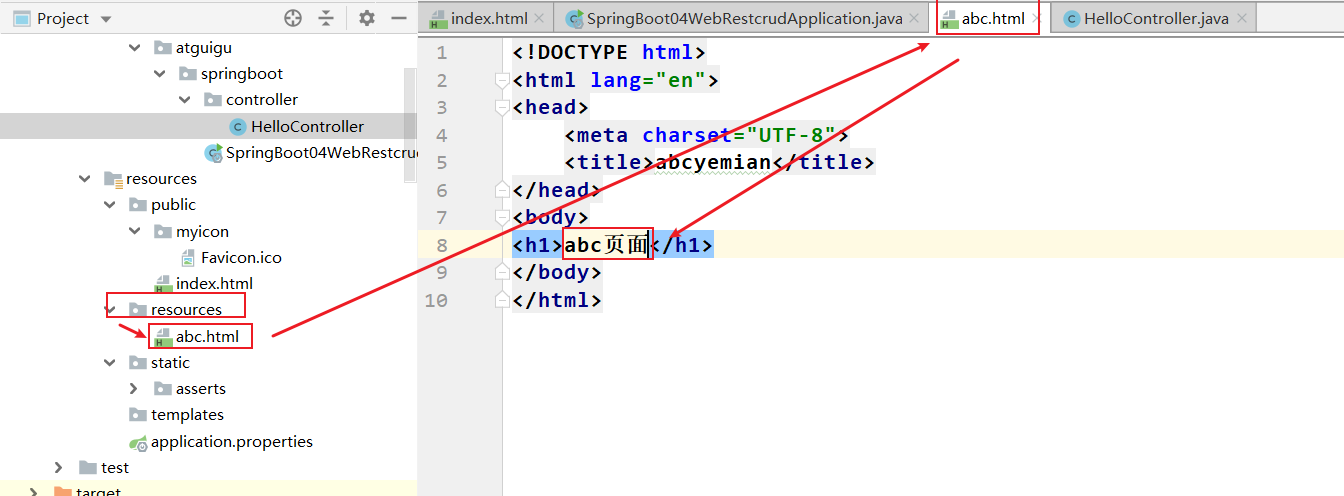Toggle code fold at html tag line 2
The image size is (1344, 496).
coord(503,80)
